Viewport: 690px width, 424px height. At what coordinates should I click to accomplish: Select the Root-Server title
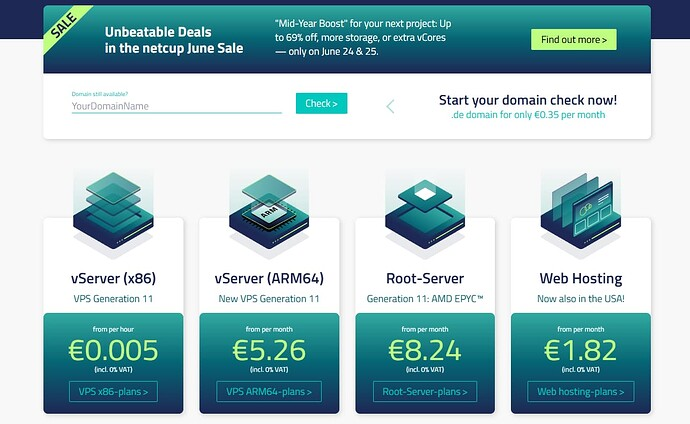click(425, 278)
